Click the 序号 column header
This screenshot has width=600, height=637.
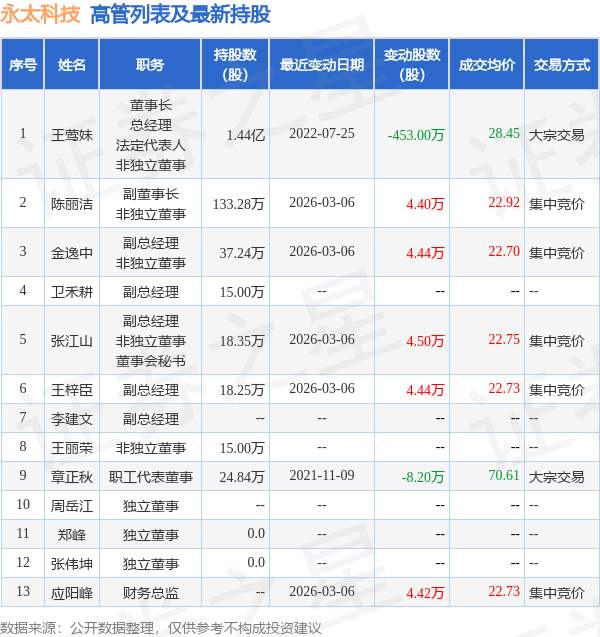23,65
